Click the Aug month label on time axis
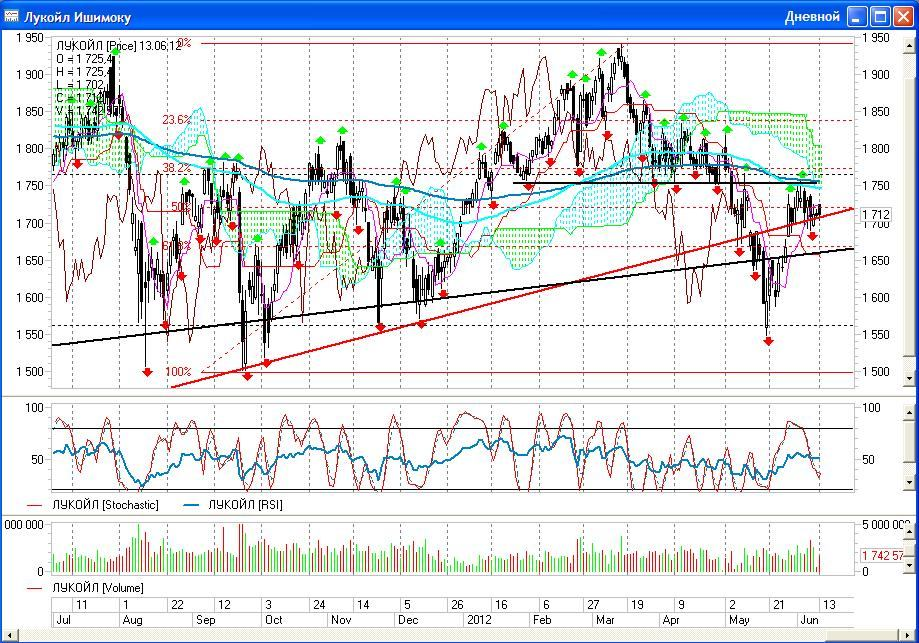 click(x=132, y=620)
